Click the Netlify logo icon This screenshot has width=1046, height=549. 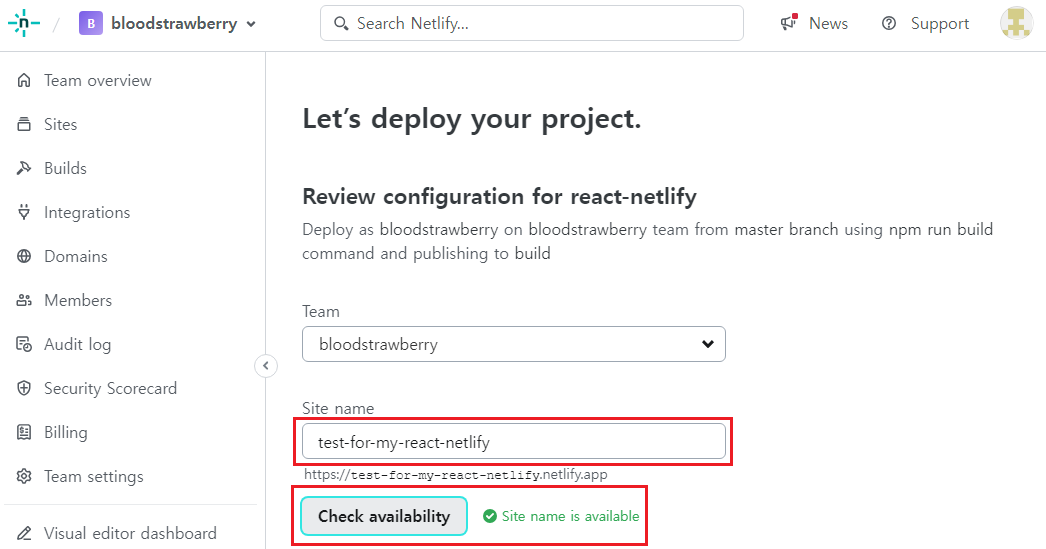click(23, 23)
